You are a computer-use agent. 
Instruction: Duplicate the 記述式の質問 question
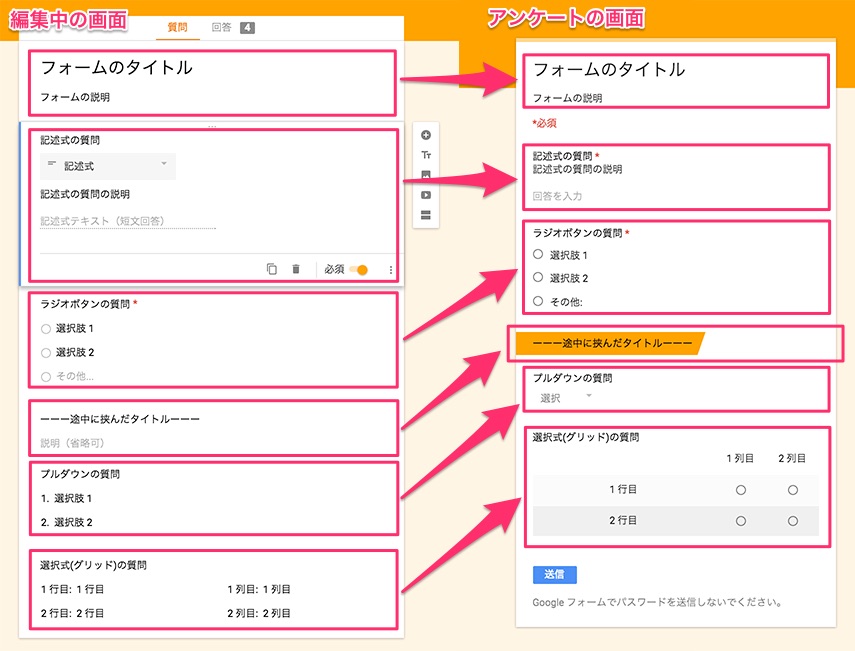pyautogui.click(x=272, y=269)
